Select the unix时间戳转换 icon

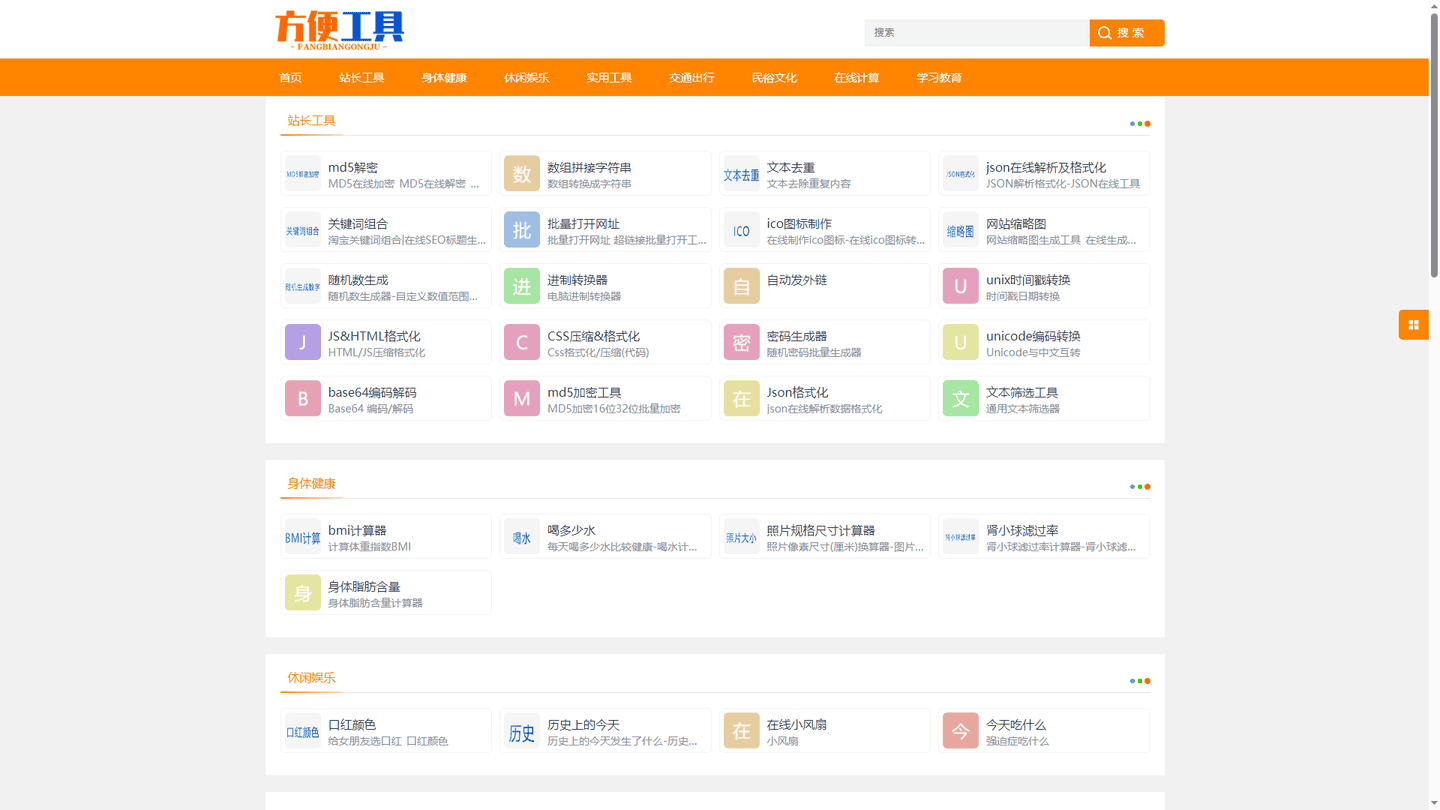pos(960,286)
